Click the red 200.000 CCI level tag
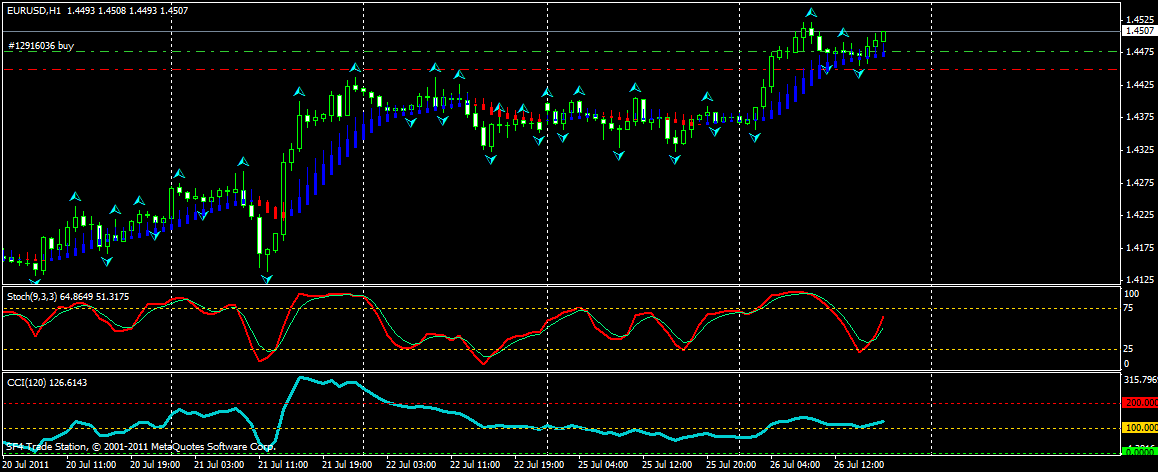 1139,403
